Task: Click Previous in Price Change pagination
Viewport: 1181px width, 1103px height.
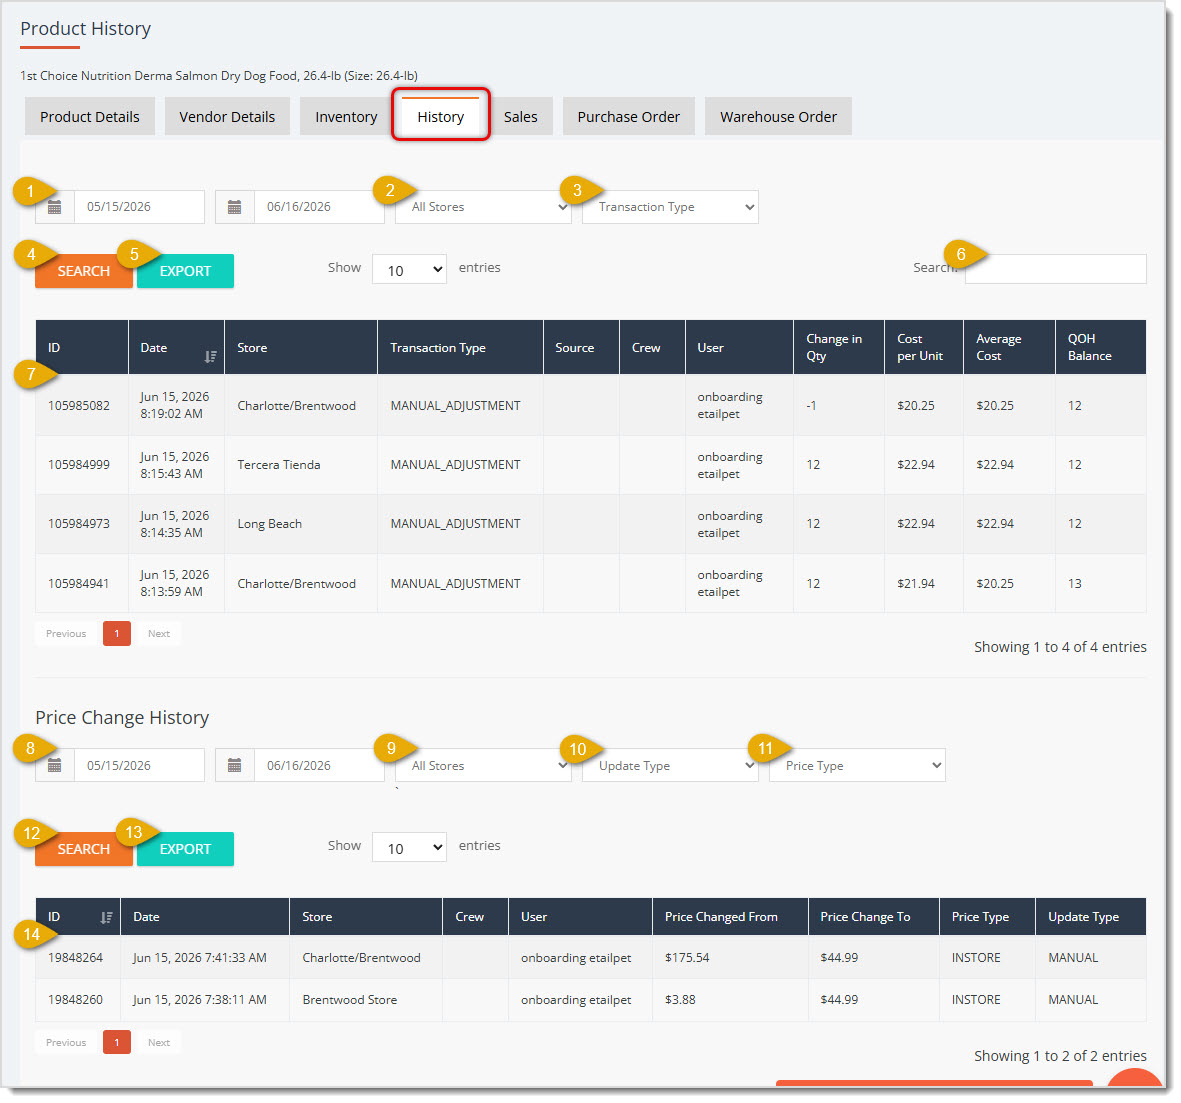Action: point(66,1043)
